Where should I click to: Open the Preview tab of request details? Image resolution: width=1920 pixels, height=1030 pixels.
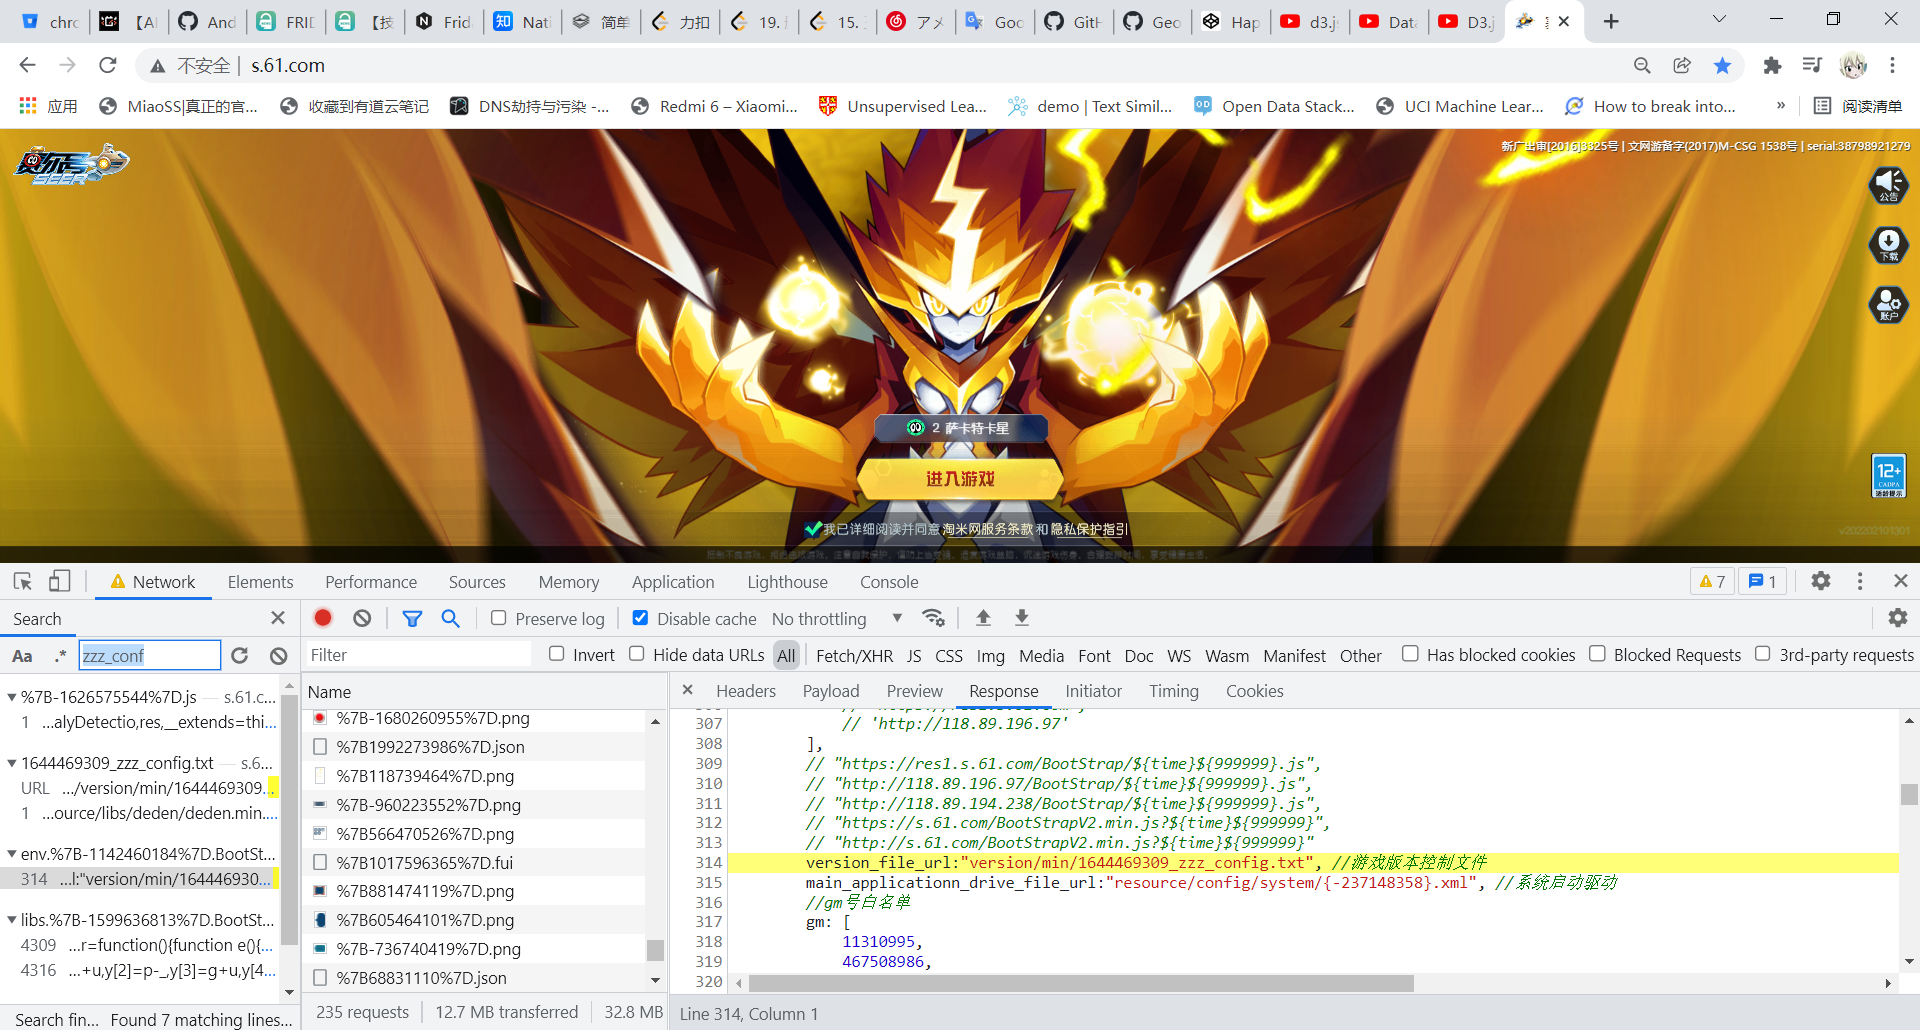(914, 691)
